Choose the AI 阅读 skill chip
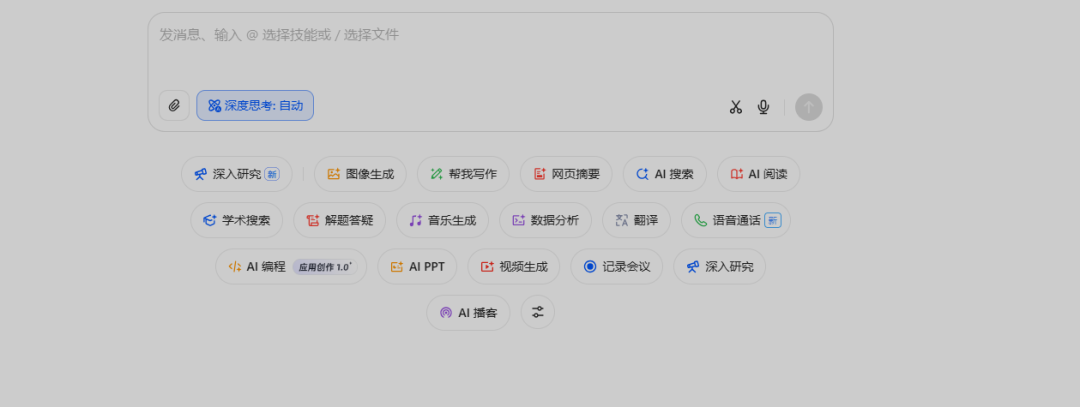The height and width of the screenshot is (407, 1080). click(x=758, y=174)
